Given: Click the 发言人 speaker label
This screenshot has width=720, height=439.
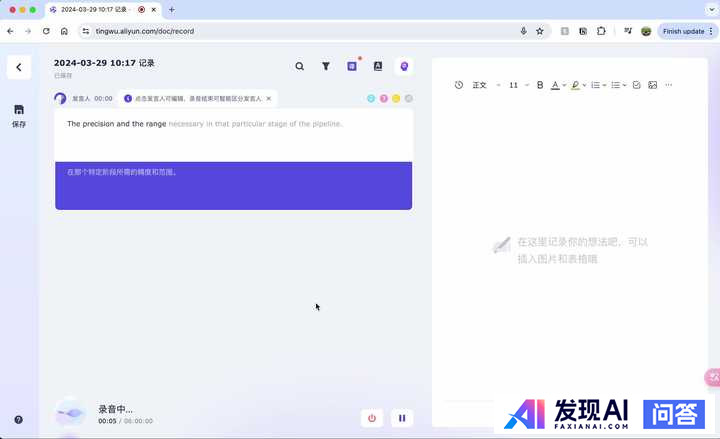Looking at the screenshot, I should click(x=81, y=98).
